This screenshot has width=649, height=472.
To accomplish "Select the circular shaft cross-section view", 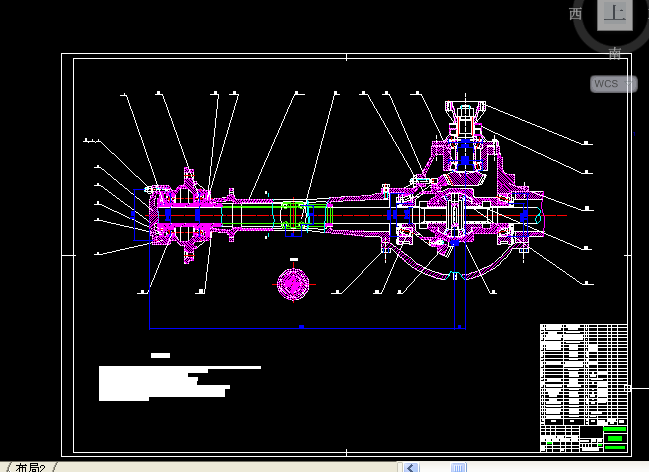I will point(293,284).
